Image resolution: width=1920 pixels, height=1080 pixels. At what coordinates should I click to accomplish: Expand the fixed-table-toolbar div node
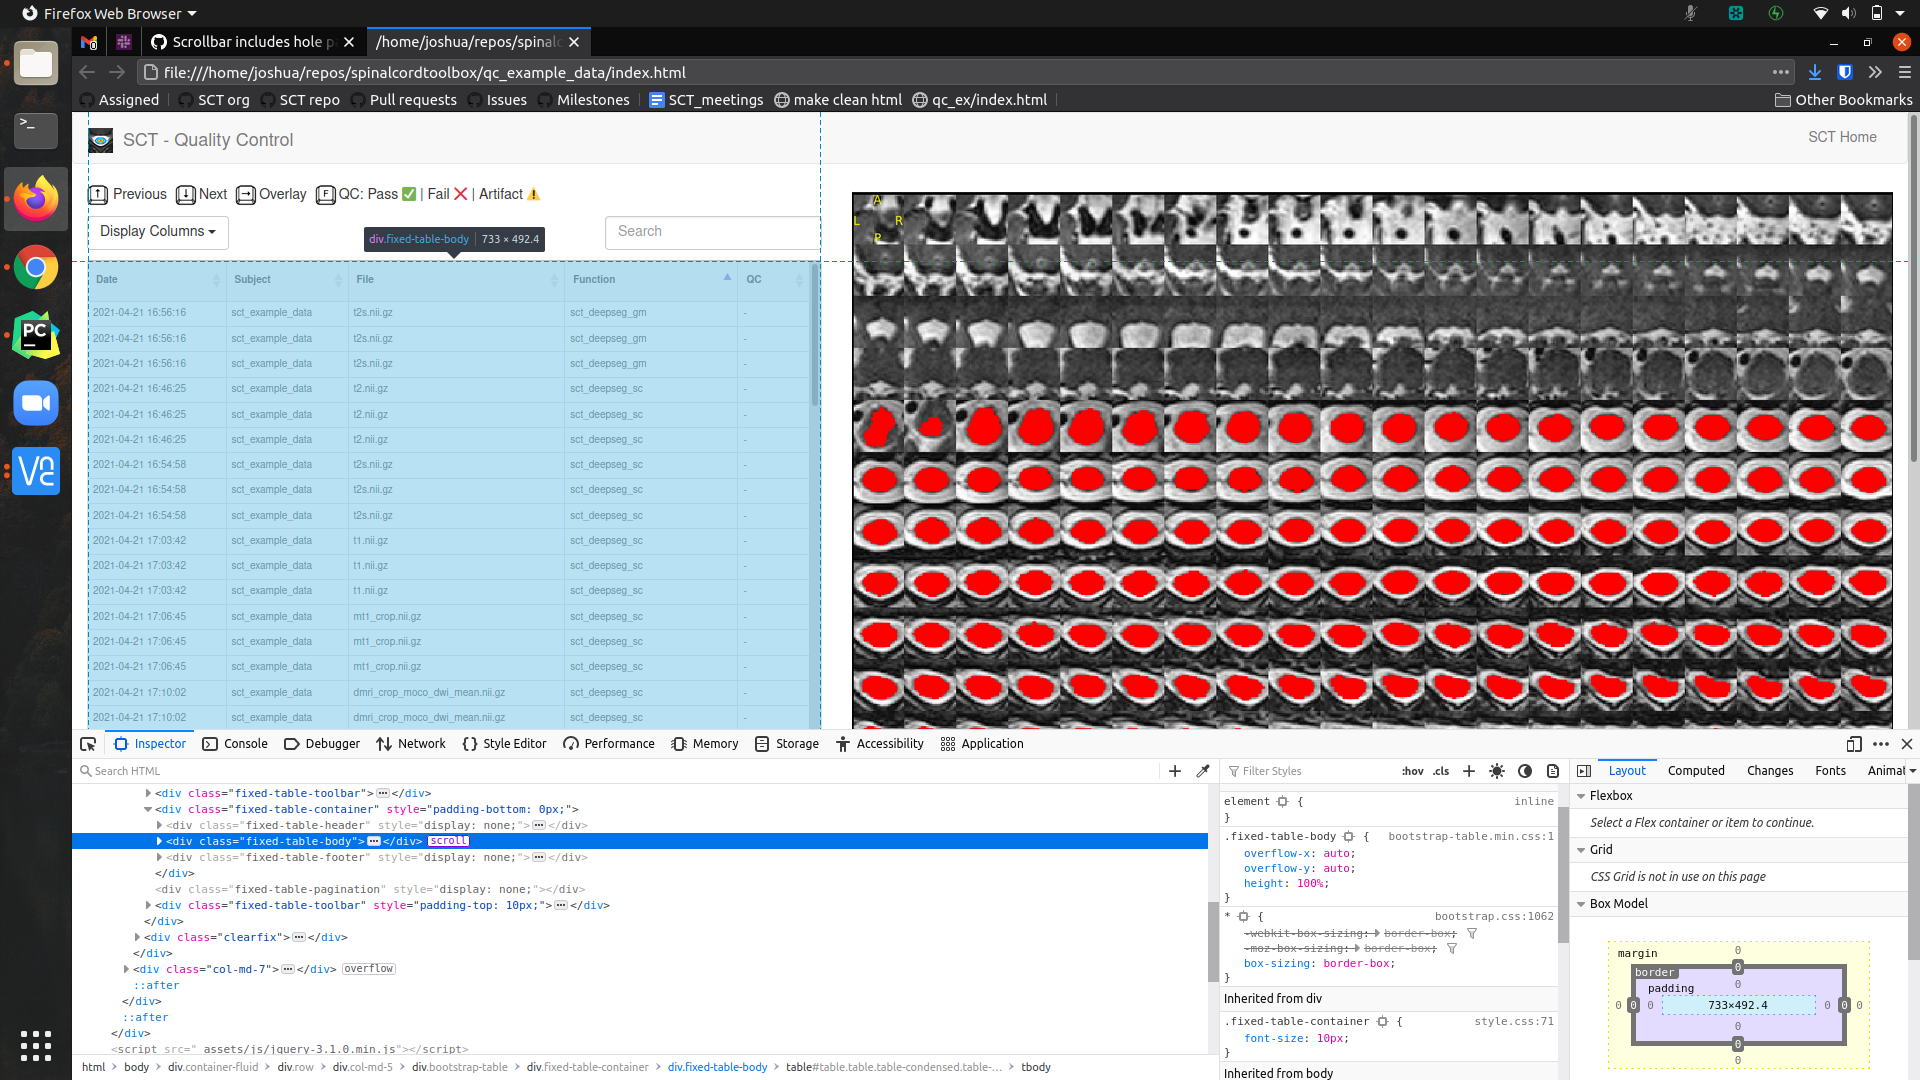pos(148,793)
